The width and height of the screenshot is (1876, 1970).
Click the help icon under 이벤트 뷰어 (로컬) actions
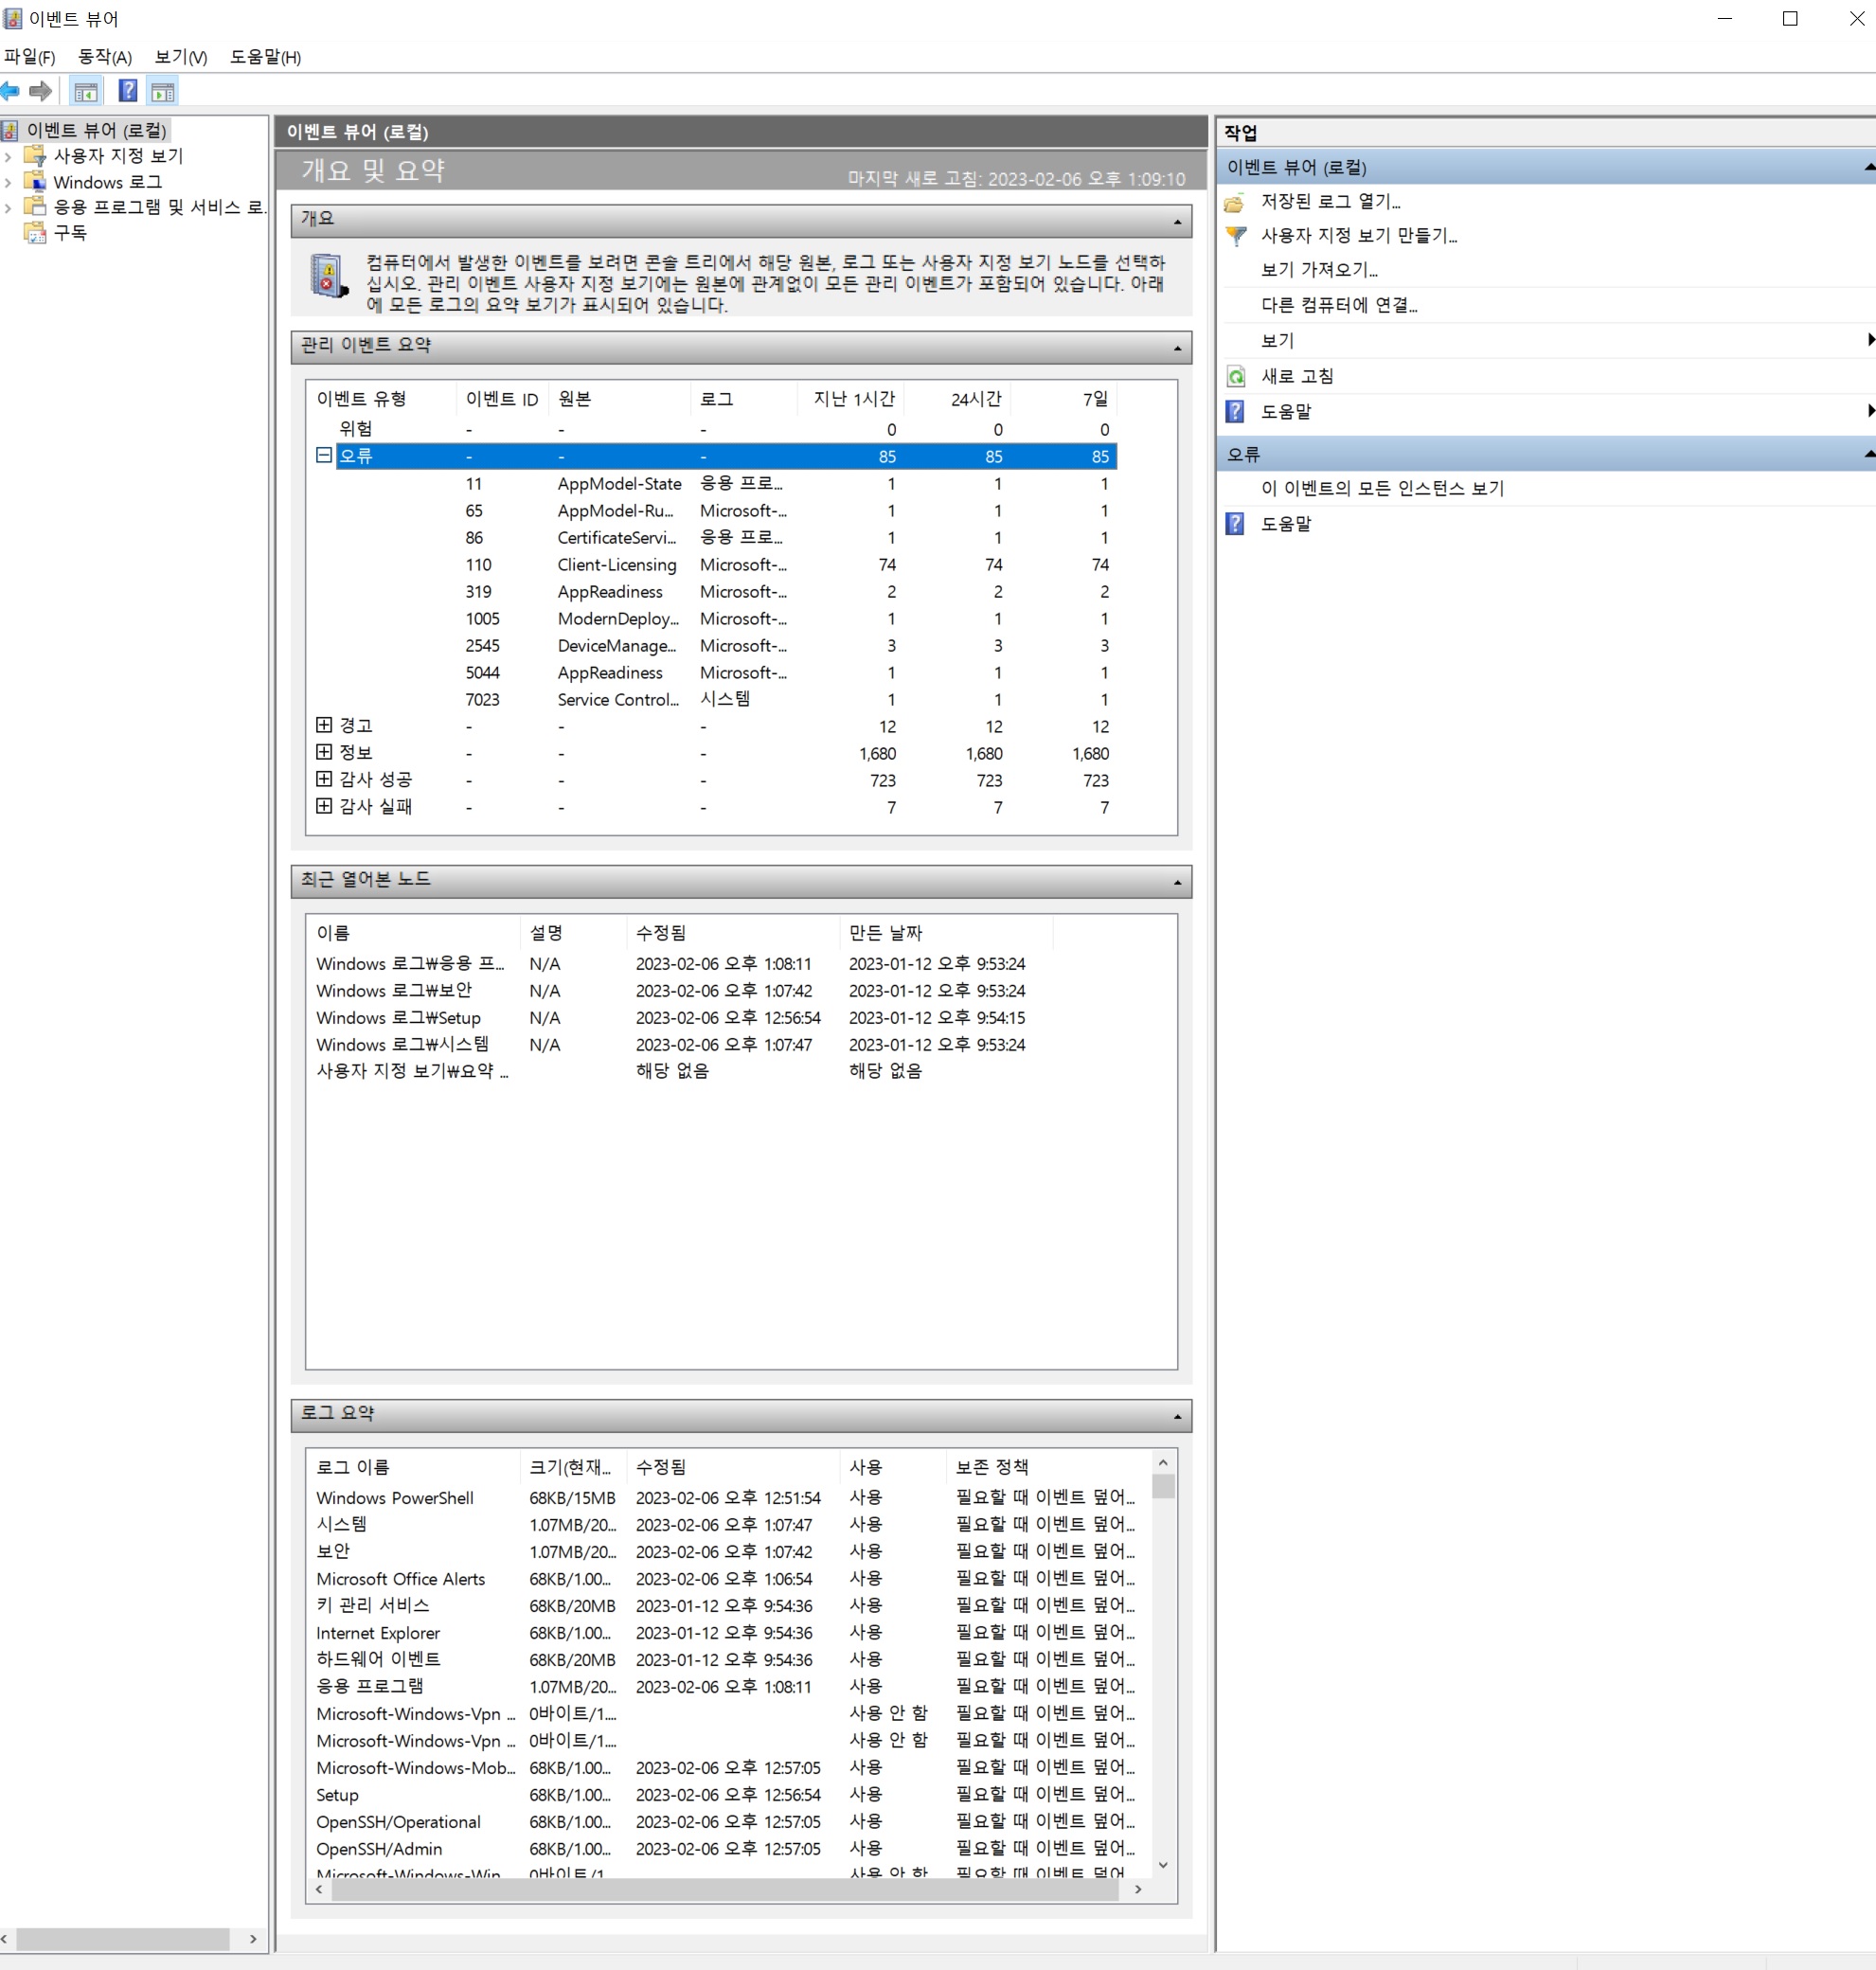1235,412
